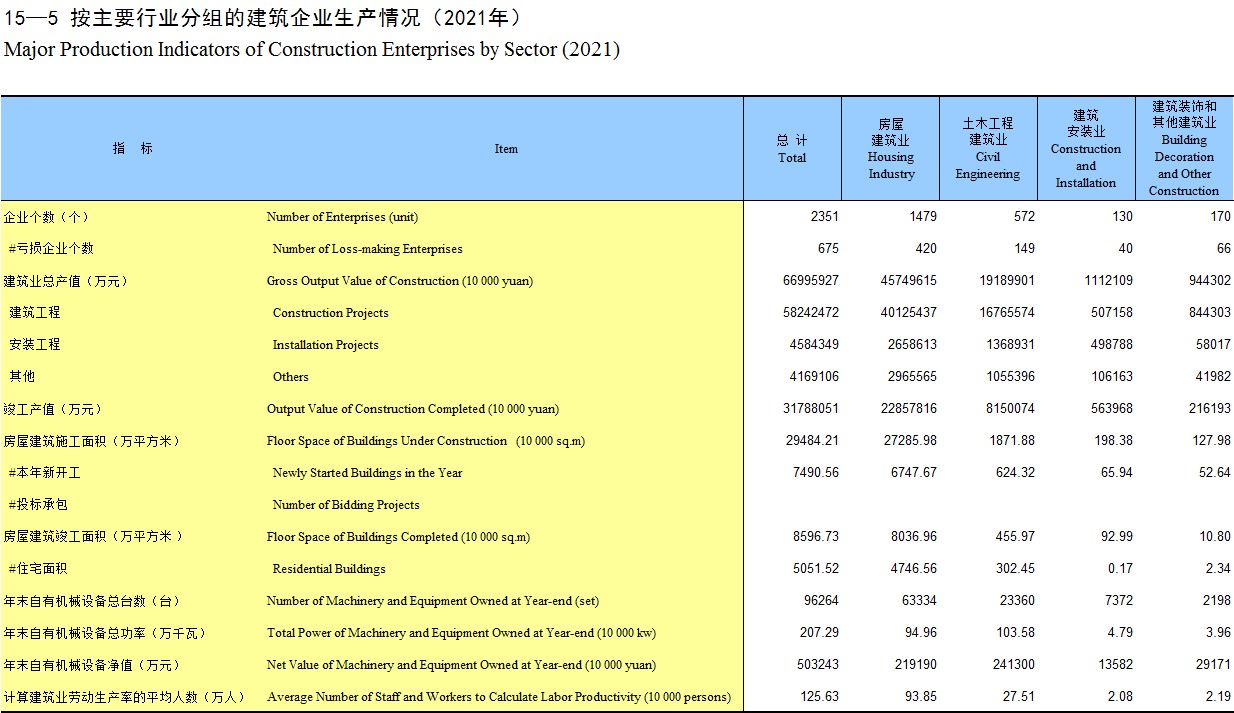Click the 'Residential Buildings' row label

(328, 569)
